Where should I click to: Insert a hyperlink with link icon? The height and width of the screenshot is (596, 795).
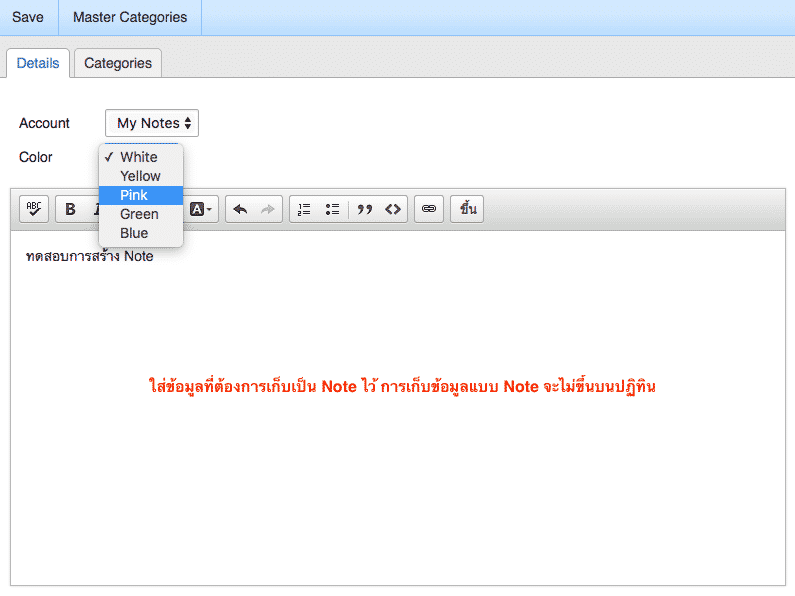[429, 209]
